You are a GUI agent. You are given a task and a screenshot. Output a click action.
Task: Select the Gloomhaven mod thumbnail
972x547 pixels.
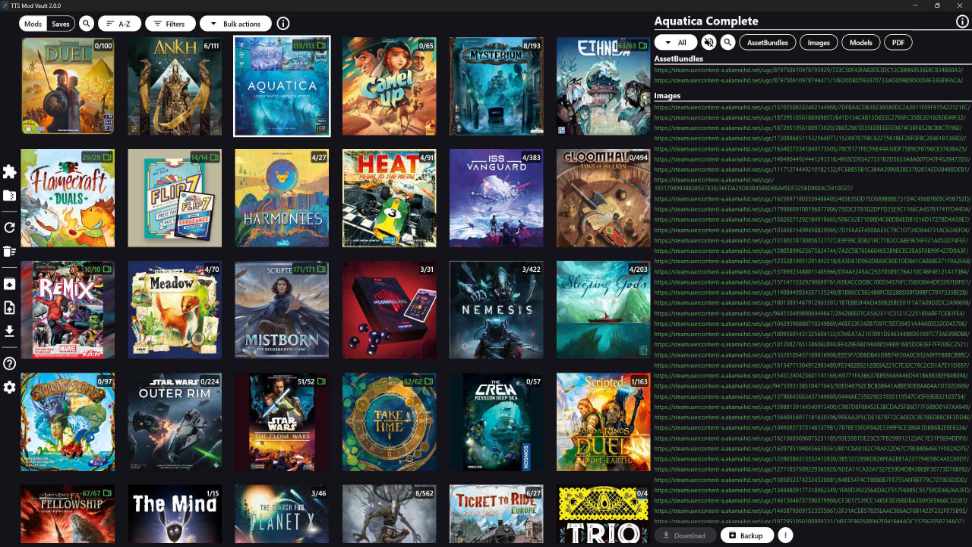(603, 198)
